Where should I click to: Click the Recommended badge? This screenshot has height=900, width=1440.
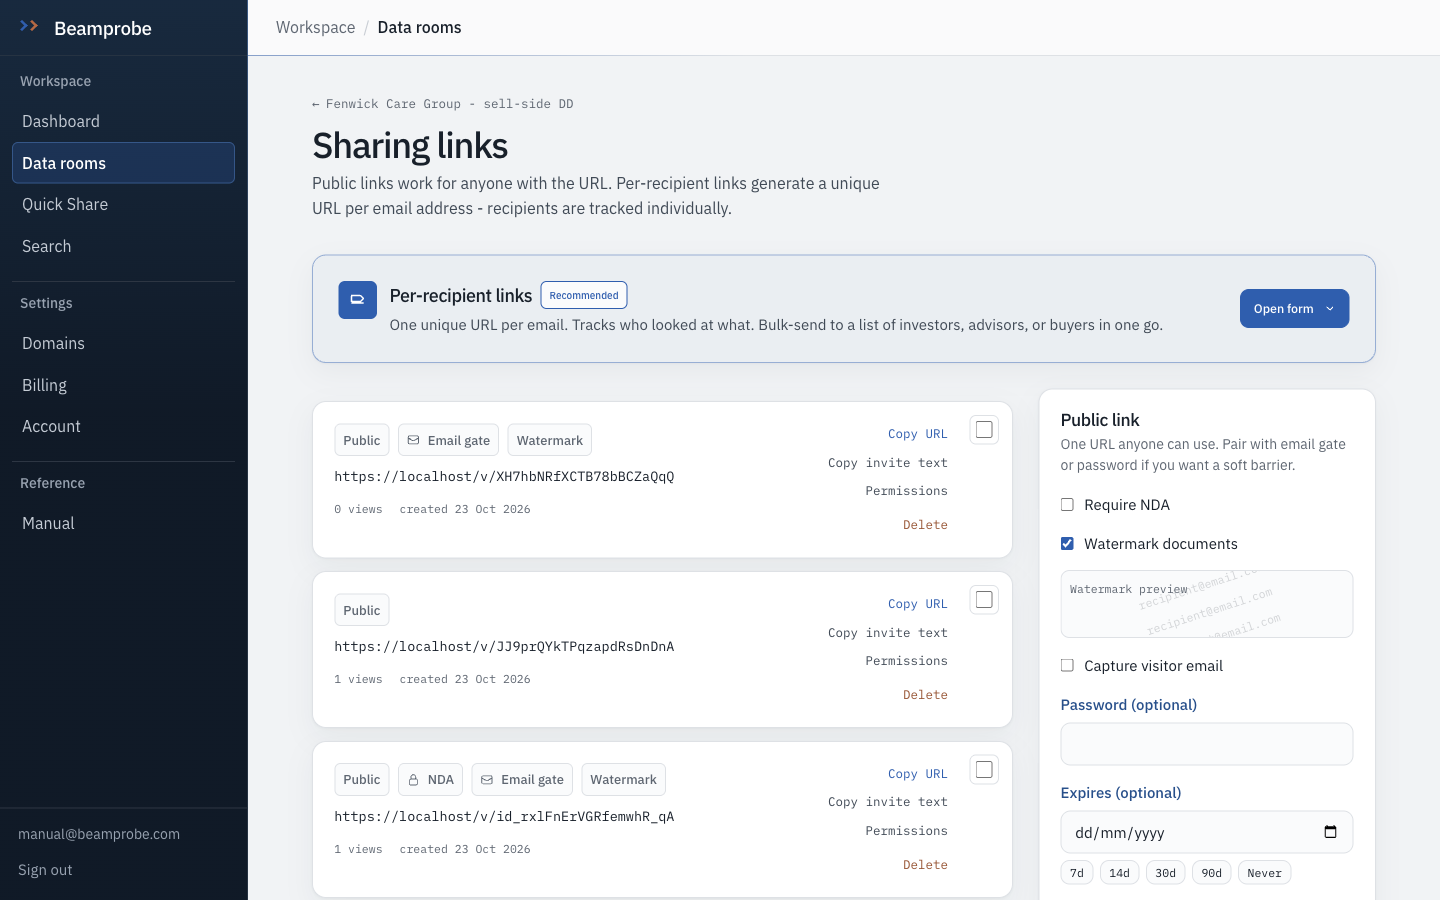(584, 295)
